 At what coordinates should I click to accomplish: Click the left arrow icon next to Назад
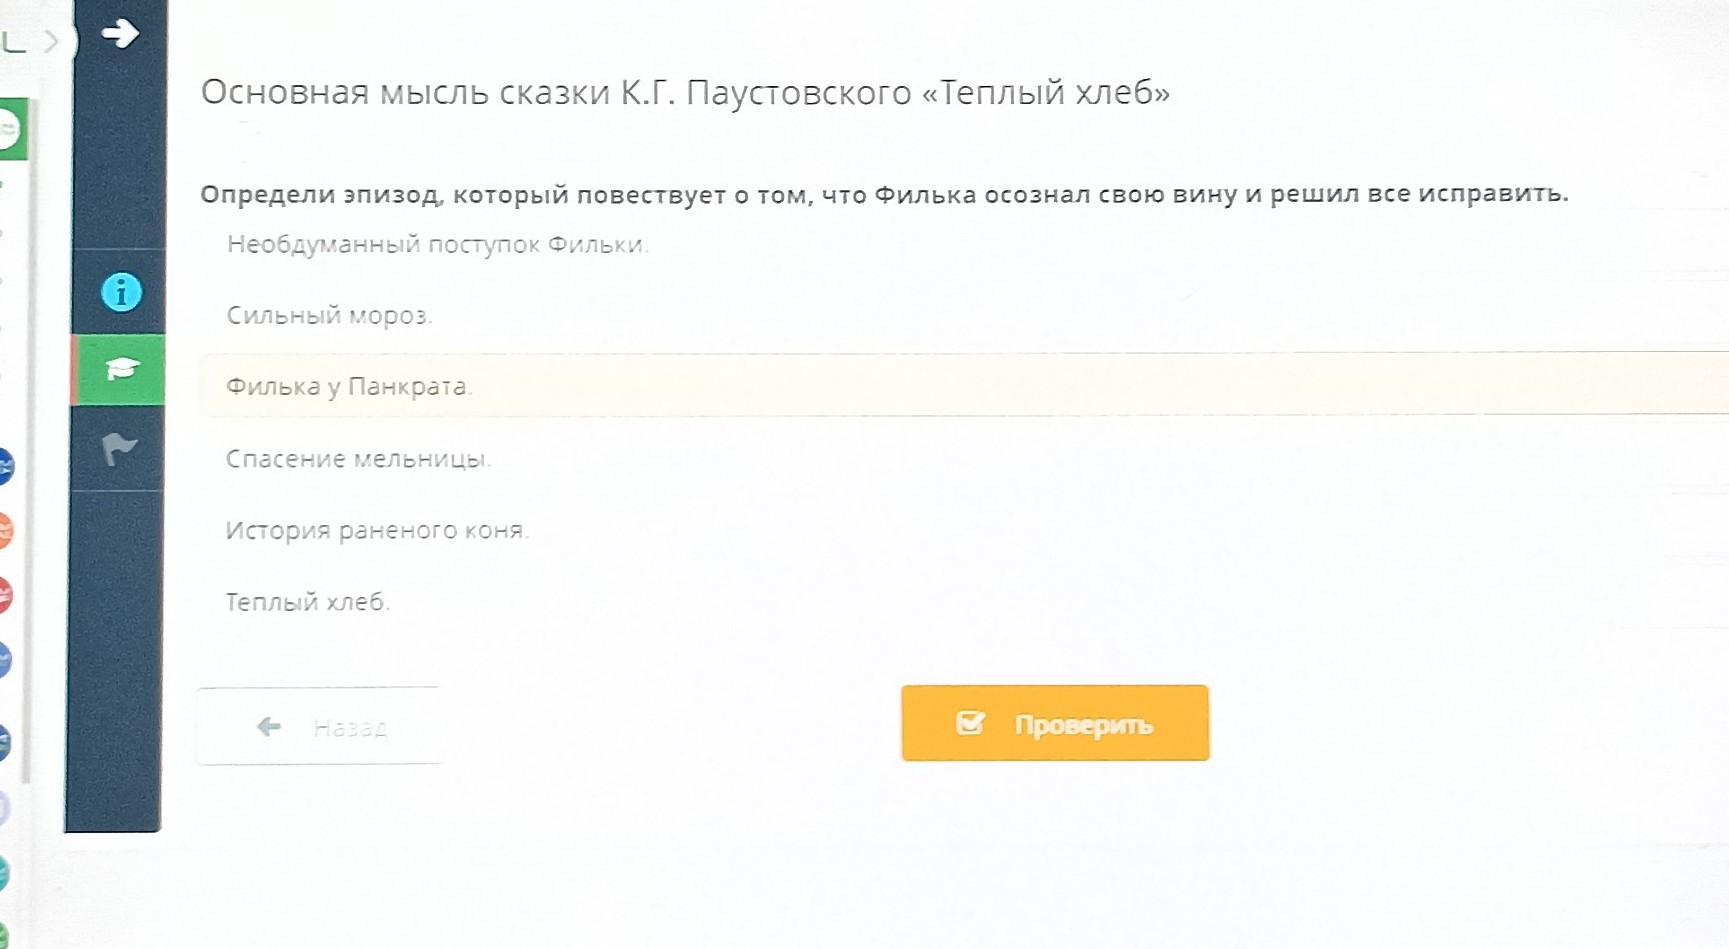click(268, 726)
